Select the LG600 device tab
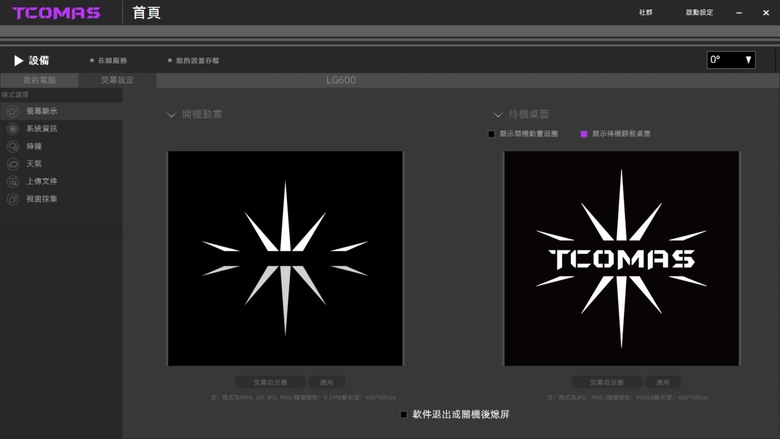Screen dimensions: 780x439 (x=341, y=80)
